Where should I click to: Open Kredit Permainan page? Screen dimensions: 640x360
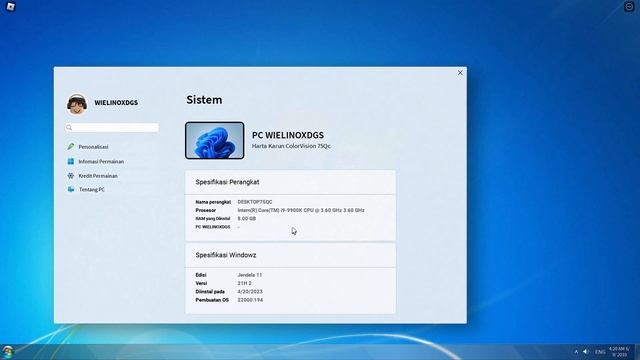pos(98,176)
